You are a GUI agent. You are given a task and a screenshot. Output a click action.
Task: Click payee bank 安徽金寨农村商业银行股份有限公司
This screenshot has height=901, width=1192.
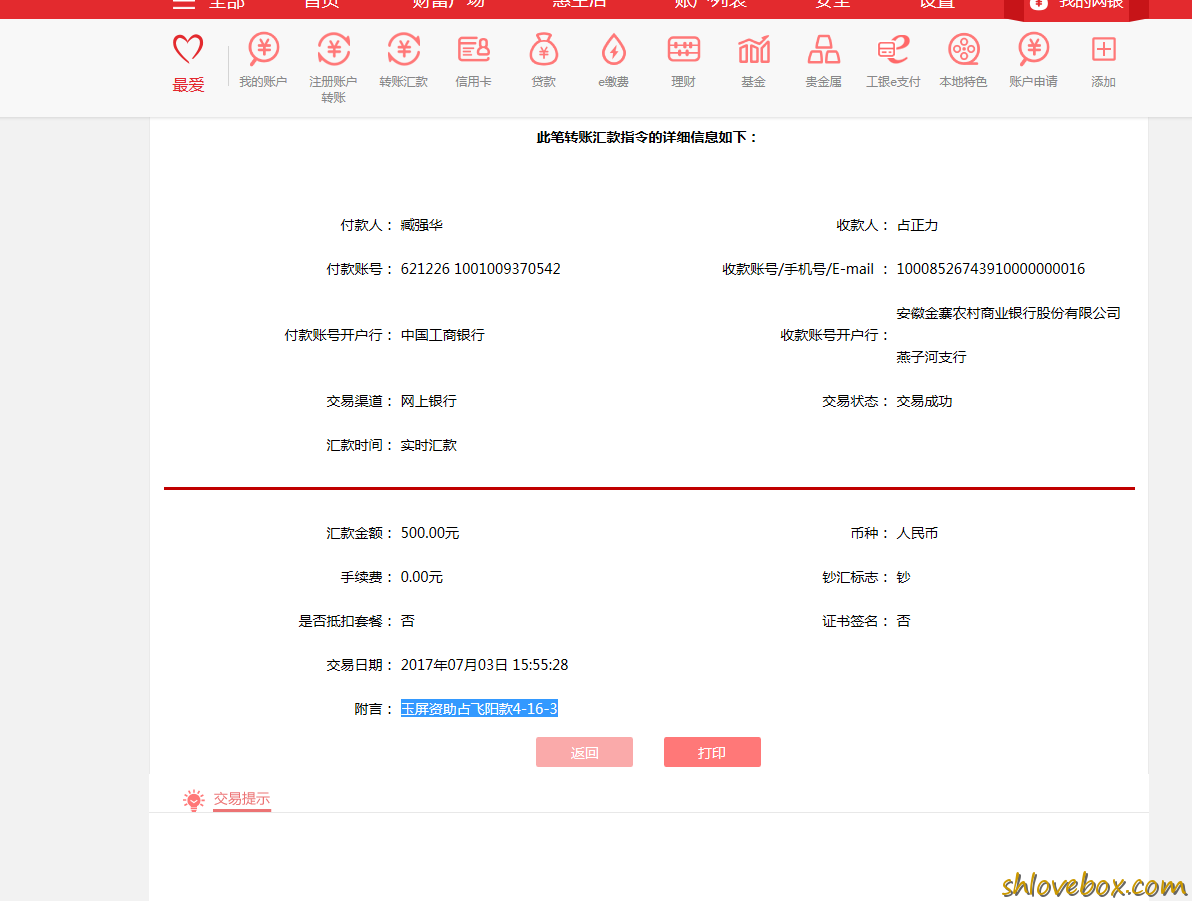point(1009,312)
